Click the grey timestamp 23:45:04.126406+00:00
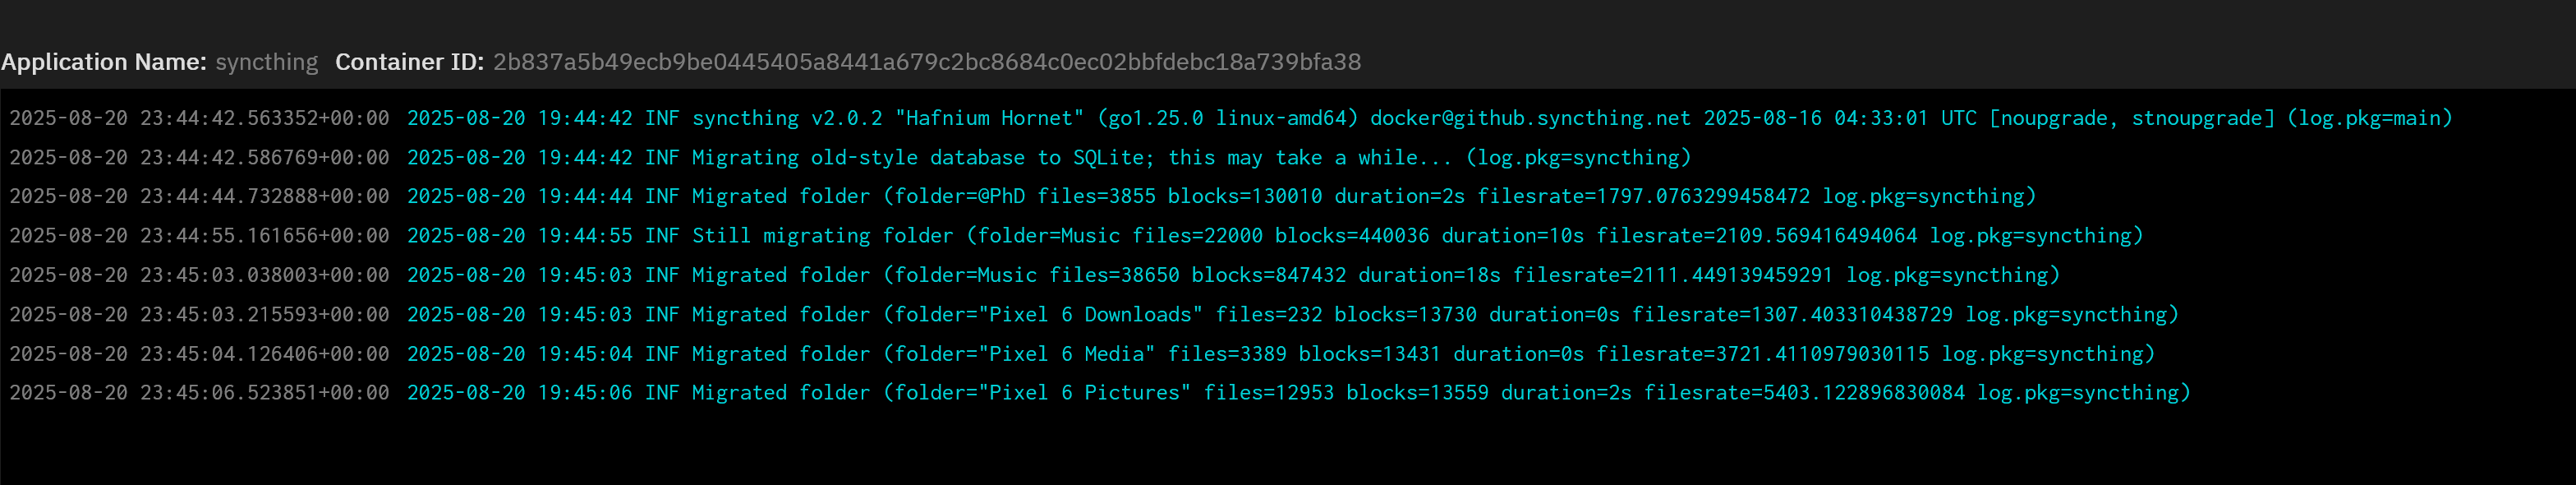 [x=199, y=354]
